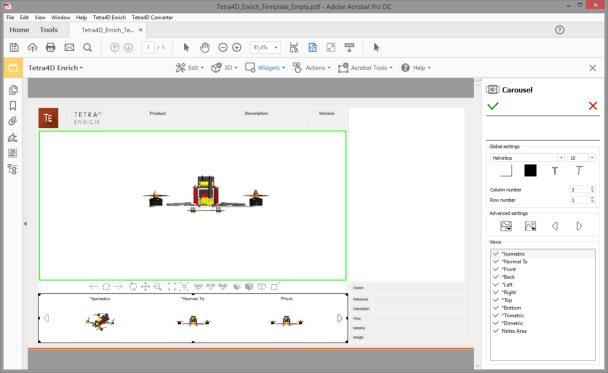
Task: Click the 3D toolbar zoom icon
Action: point(158,287)
